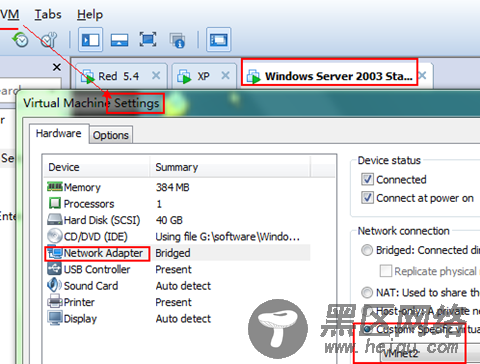The image size is (480, 364).
Task: Select the Network Adapter icon
Action: pyautogui.click(x=55, y=252)
